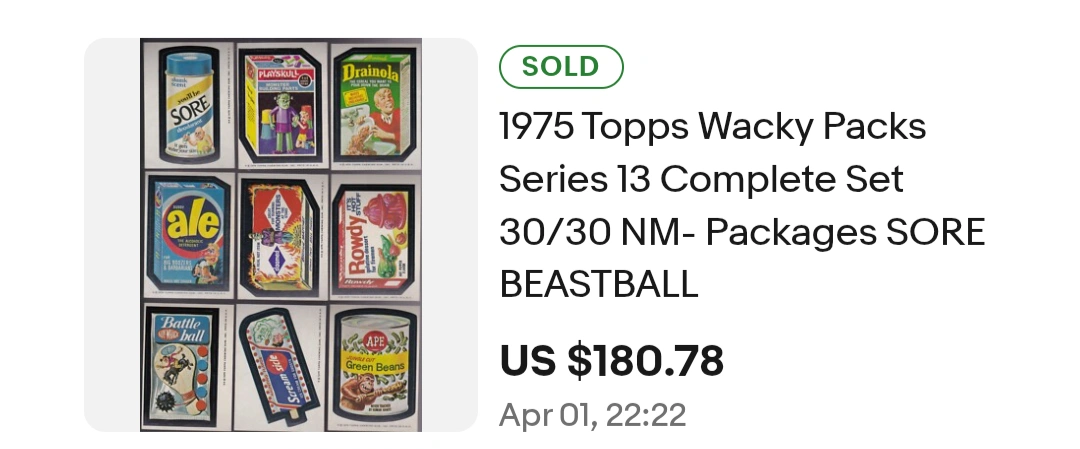The width and height of the screenshot is (1080, 449).
Task: Click gray margin left of listing image
Action: click(x=112, y=234)
